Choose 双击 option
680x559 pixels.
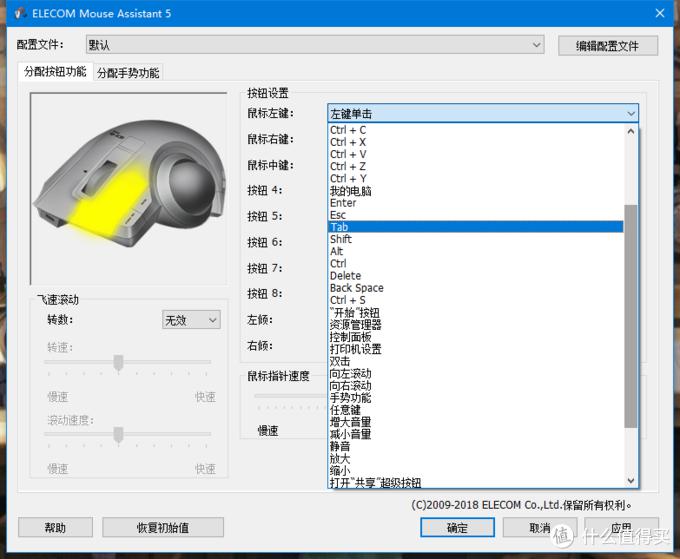pos(476,361)
